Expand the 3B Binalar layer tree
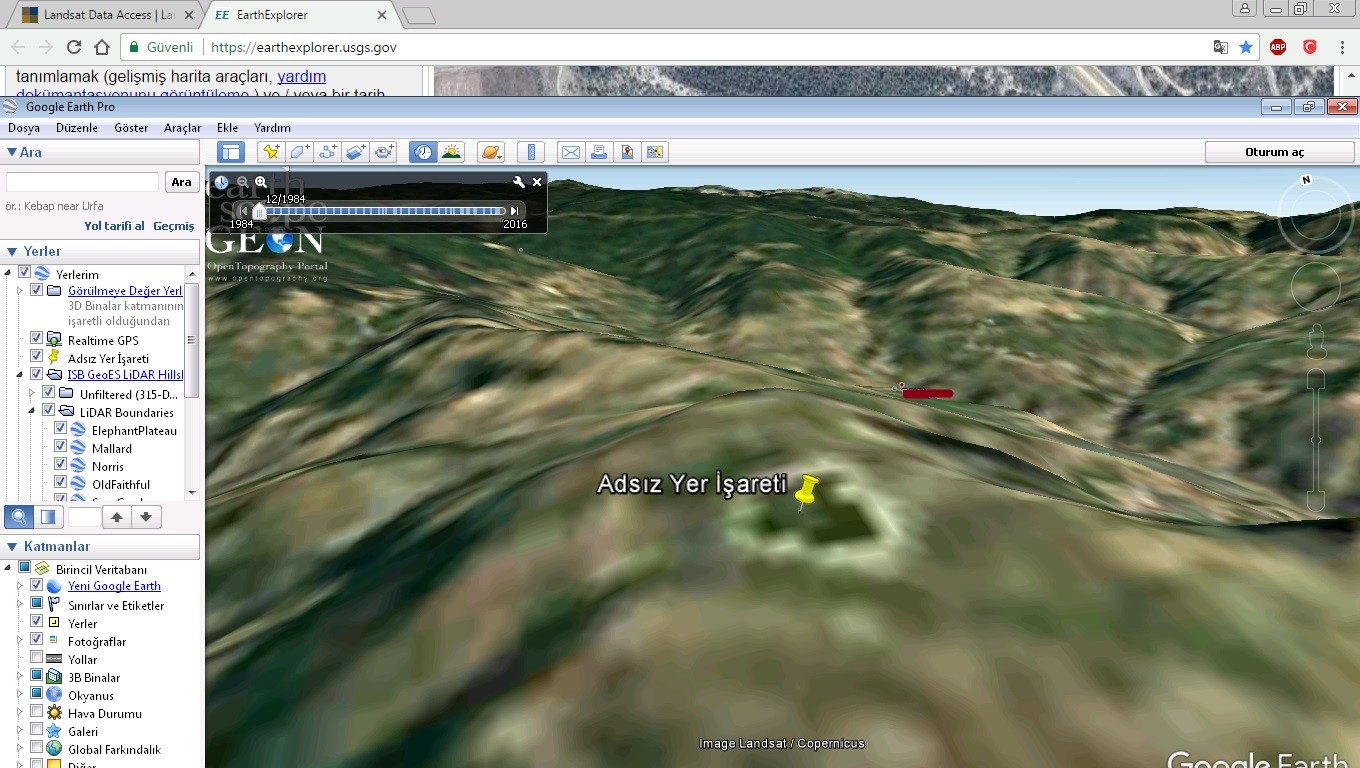The image size is (1360, 768). (x=19, y=677)
